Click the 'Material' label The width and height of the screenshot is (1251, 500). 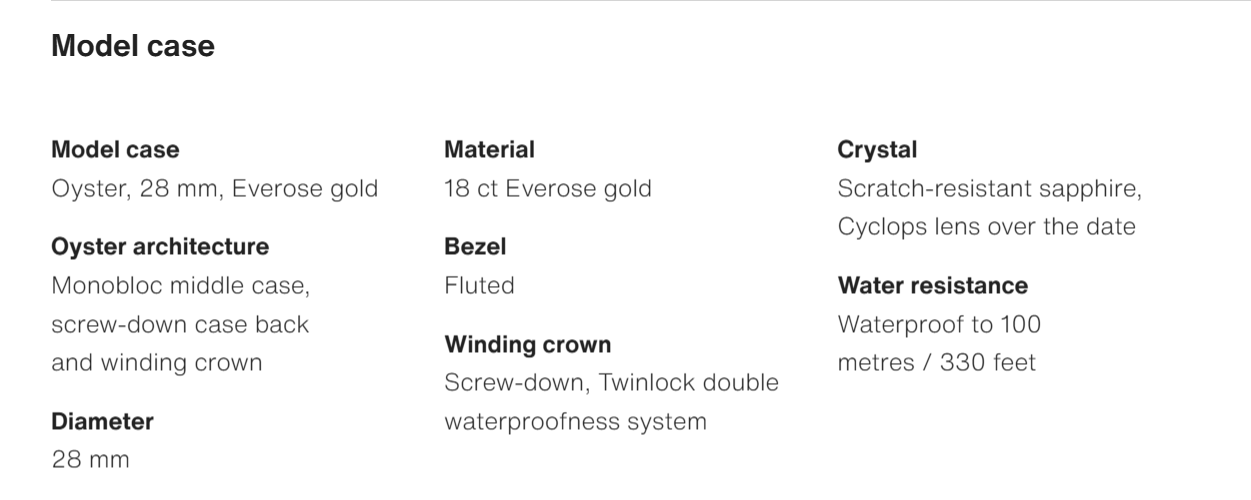coord(489,150)
